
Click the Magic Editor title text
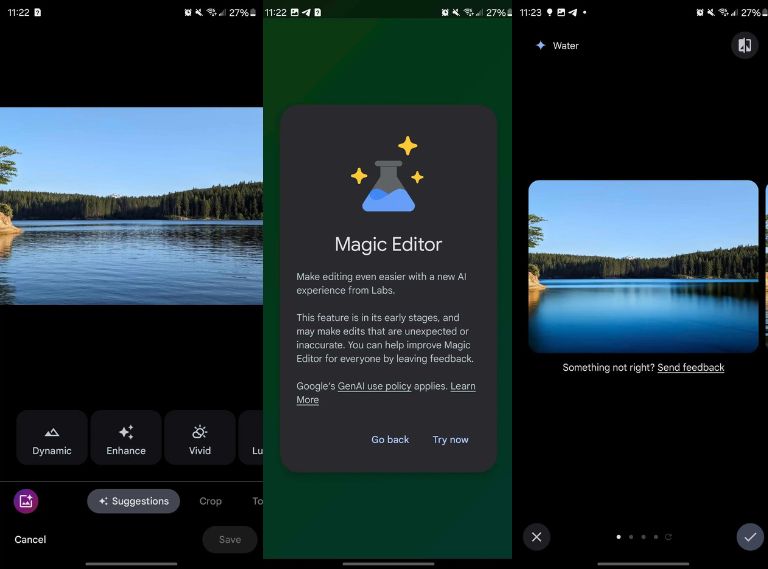click(388, 244)
